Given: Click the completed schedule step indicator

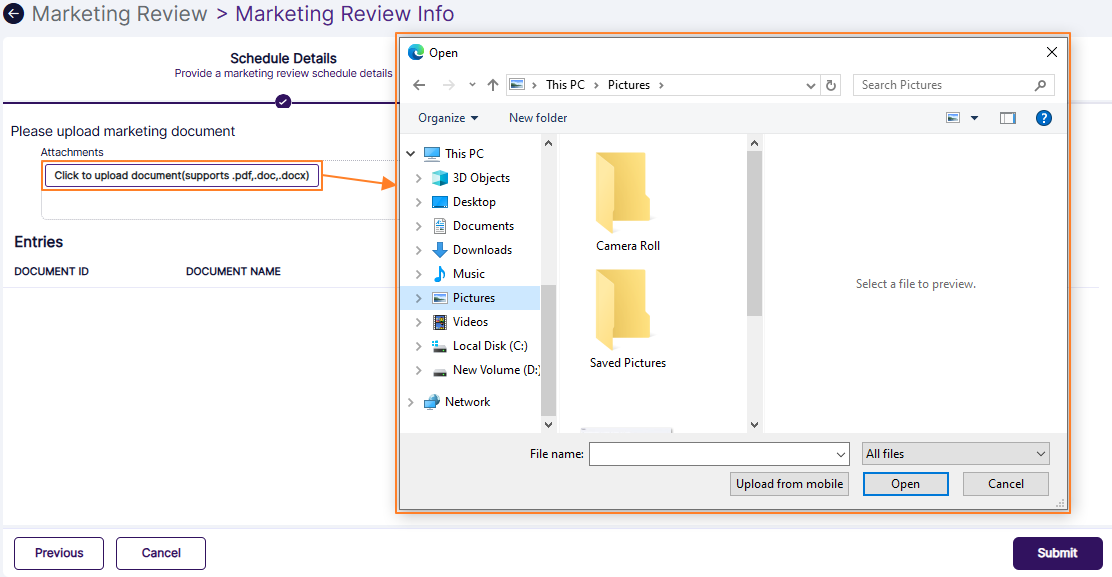Looking at the screenshot, I should [283, 101].
